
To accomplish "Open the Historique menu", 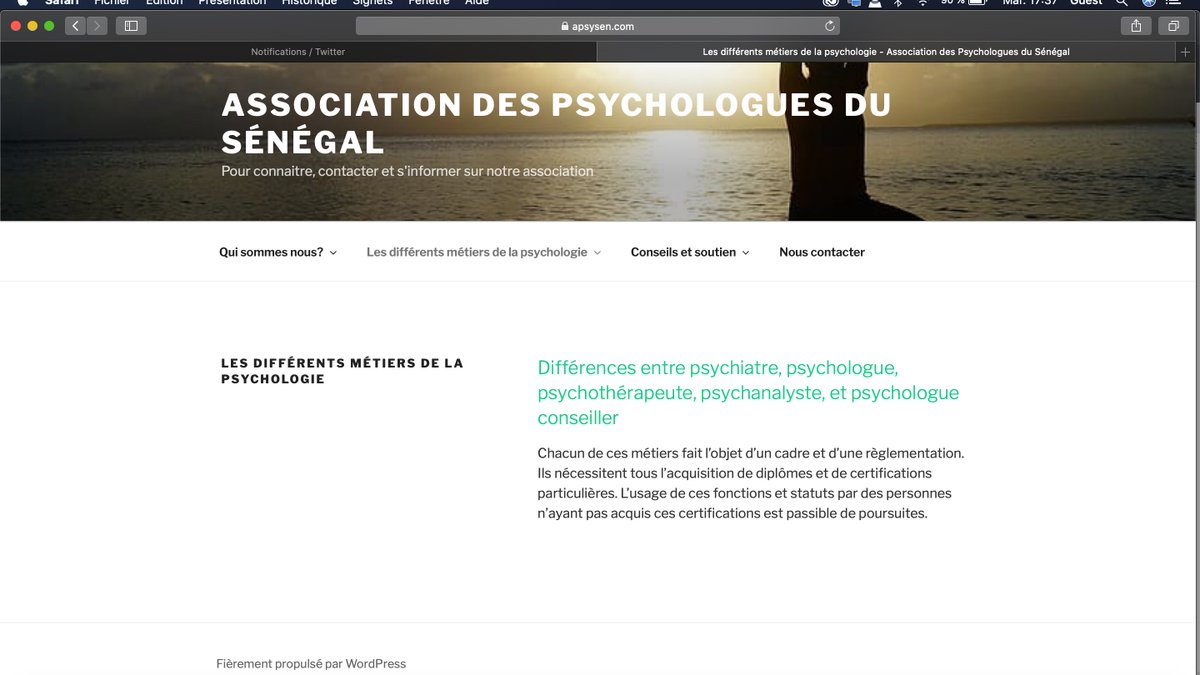I will pyautogui.click(x=309, y=3).
